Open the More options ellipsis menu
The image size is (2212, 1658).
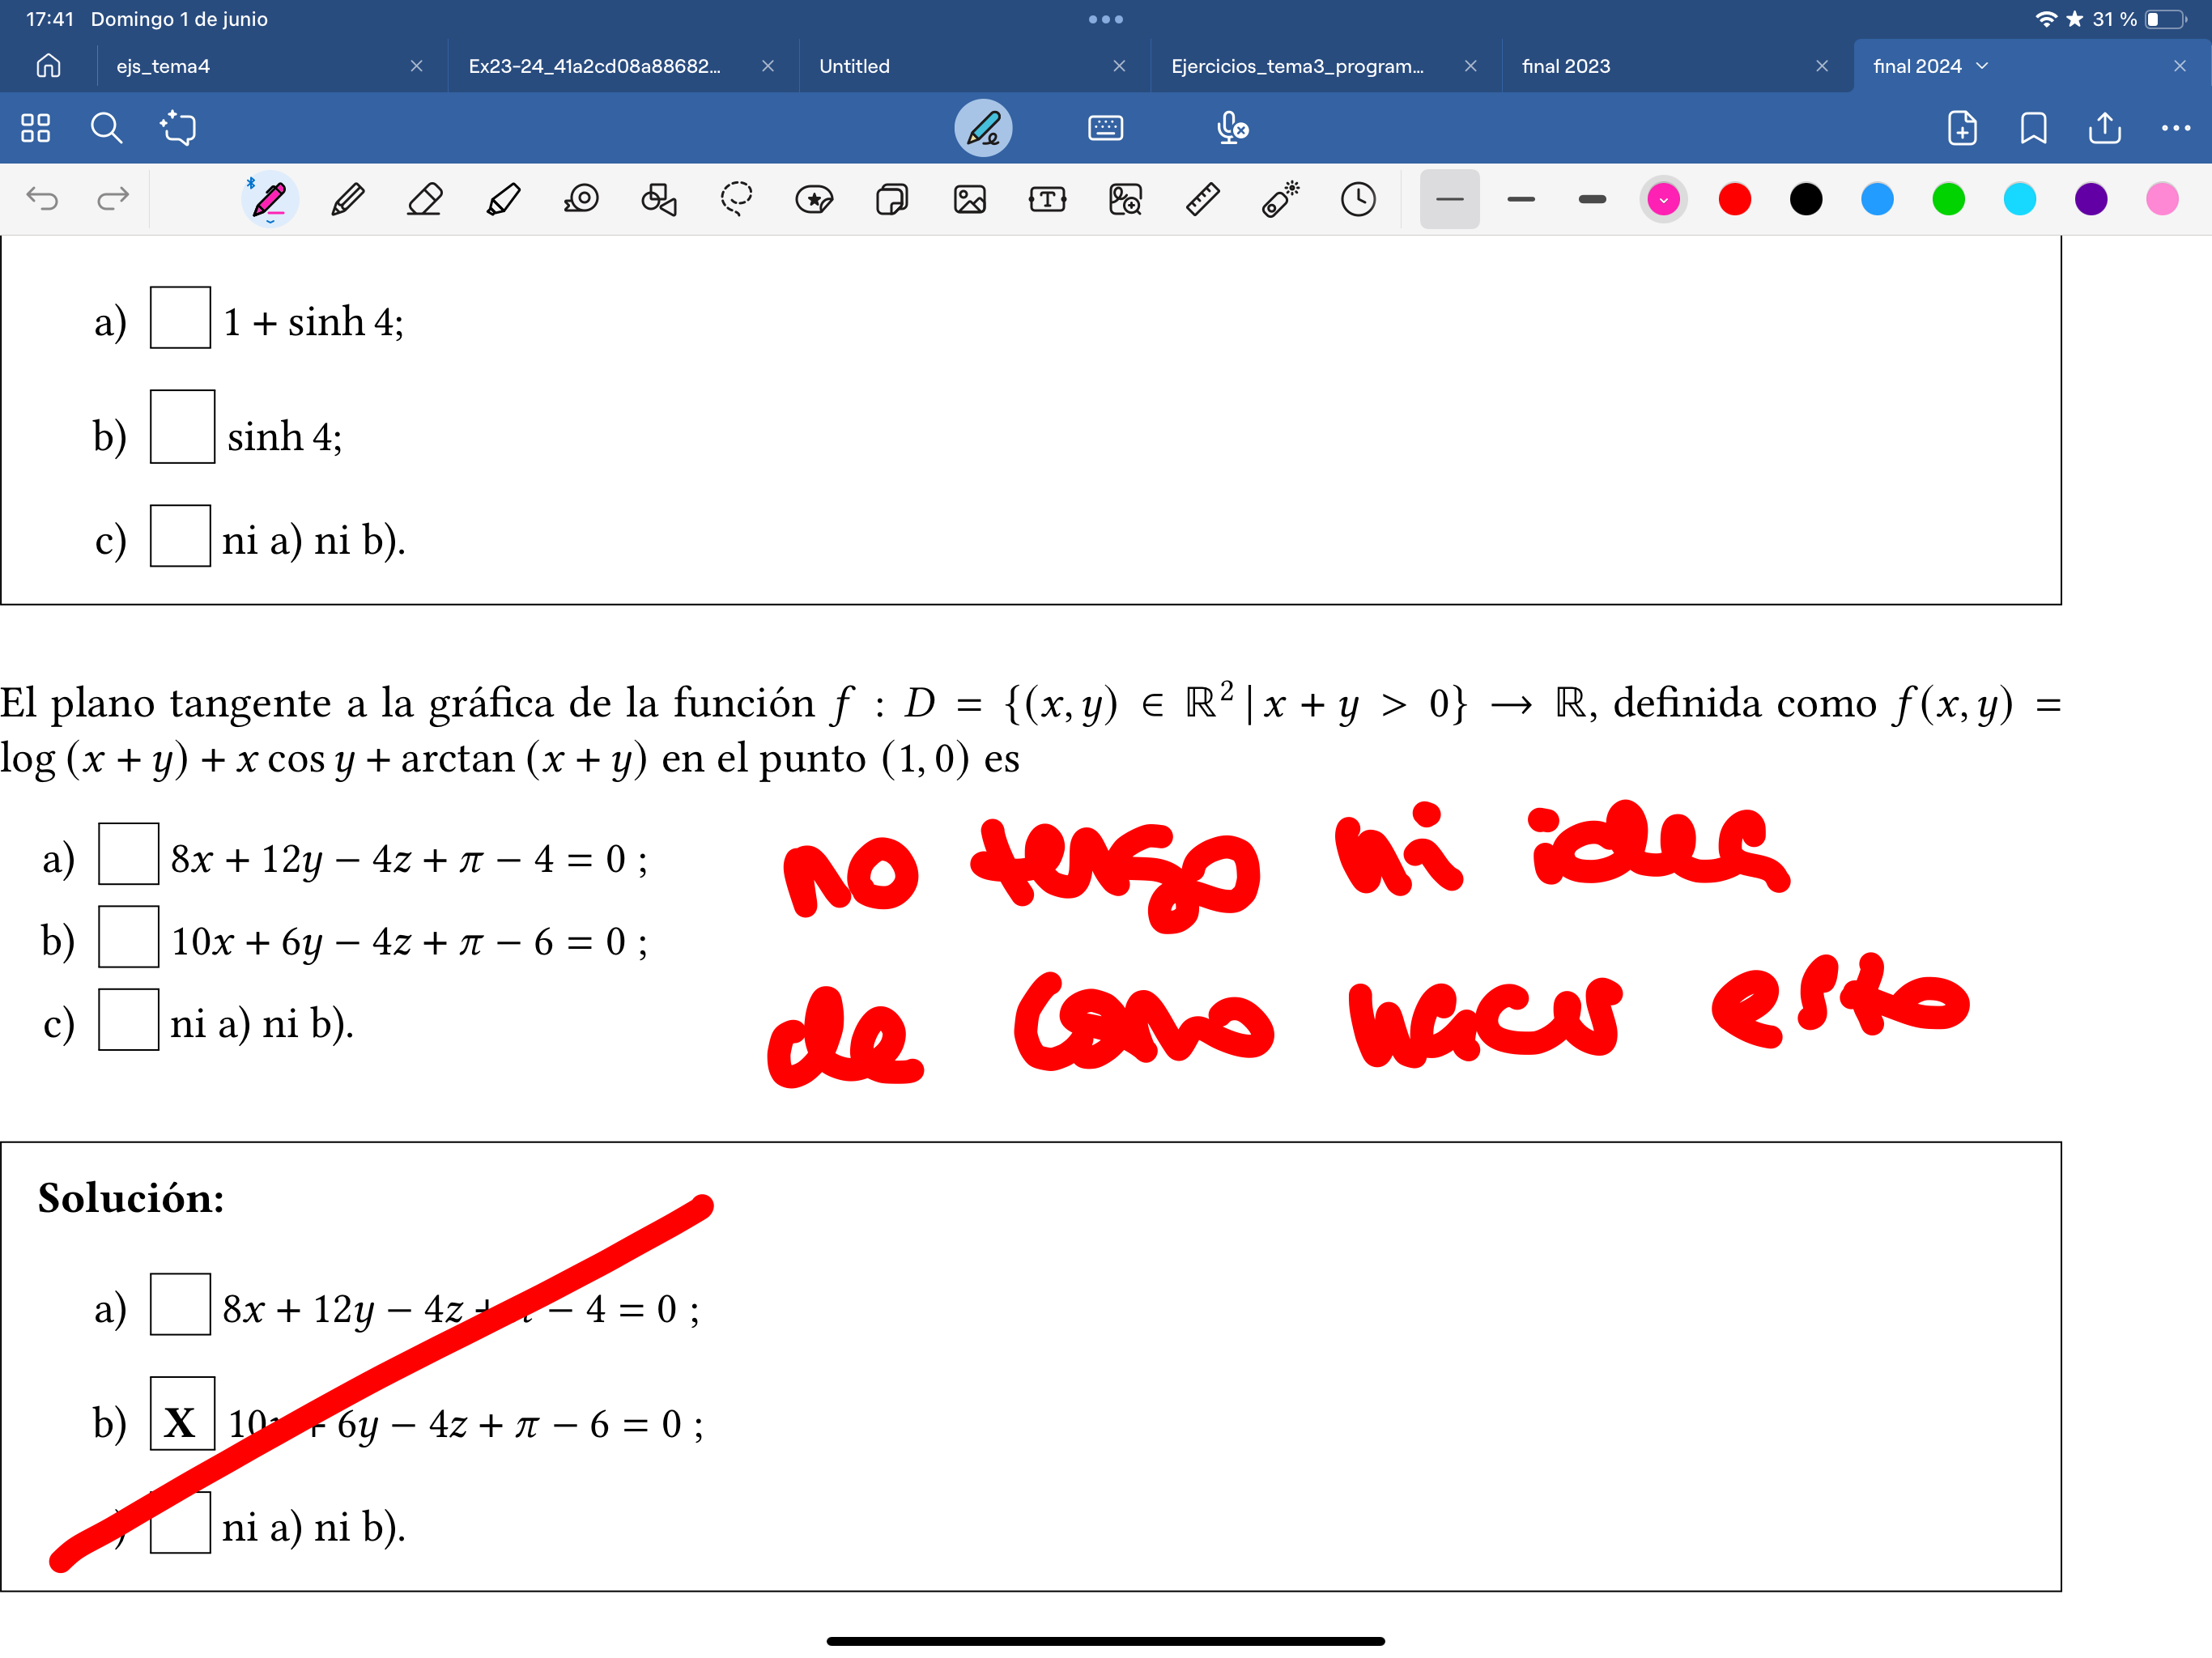(2176, 128)
